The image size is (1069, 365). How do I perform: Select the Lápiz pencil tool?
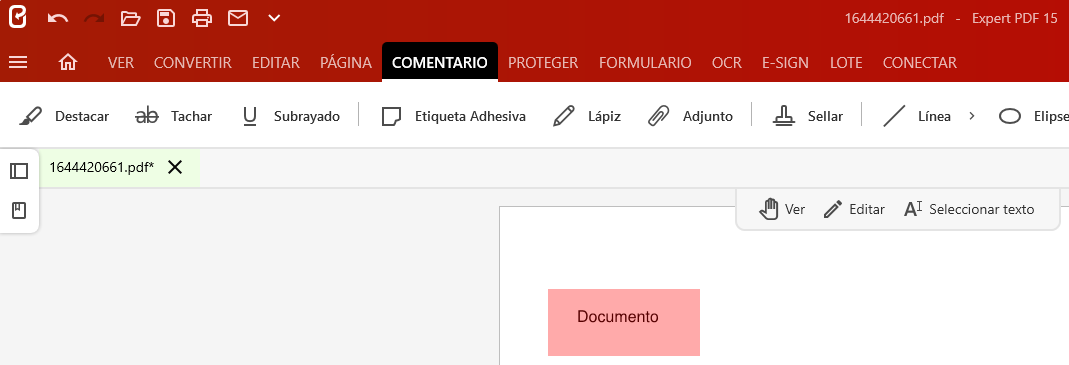point(586,117)
